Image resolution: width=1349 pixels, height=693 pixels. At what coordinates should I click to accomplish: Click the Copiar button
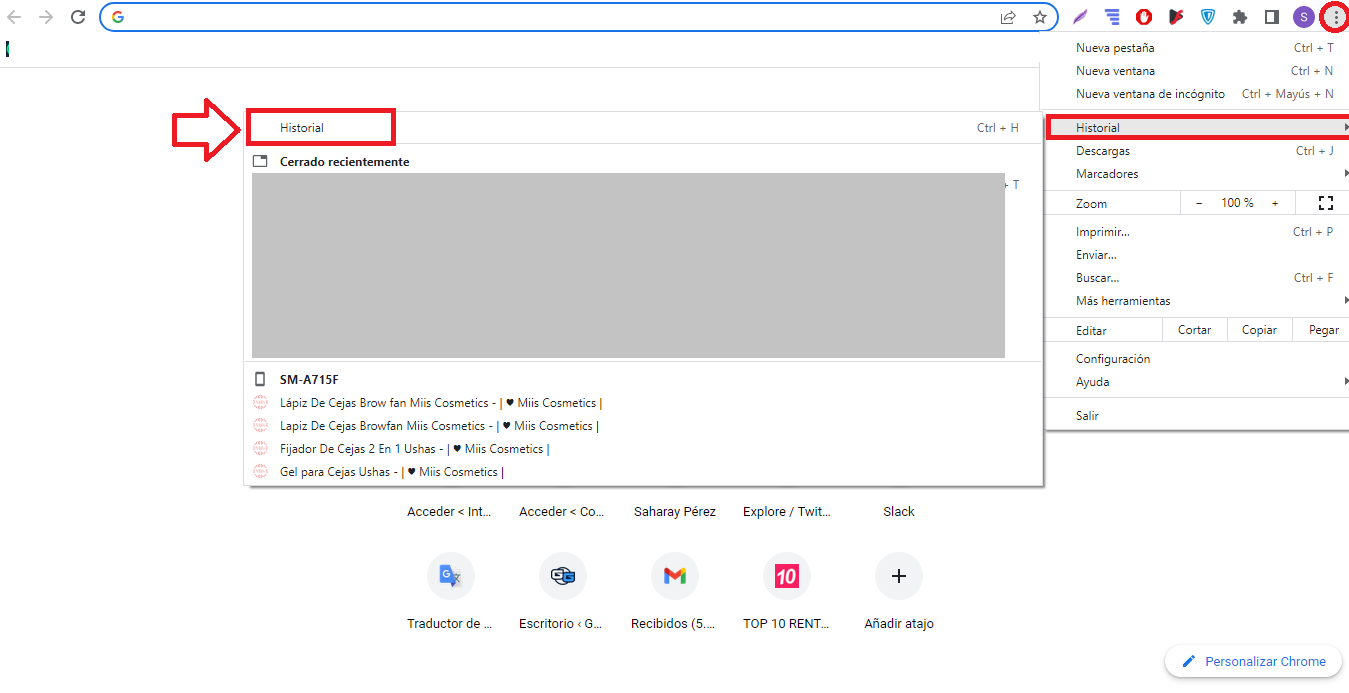tap(1259, 330)
